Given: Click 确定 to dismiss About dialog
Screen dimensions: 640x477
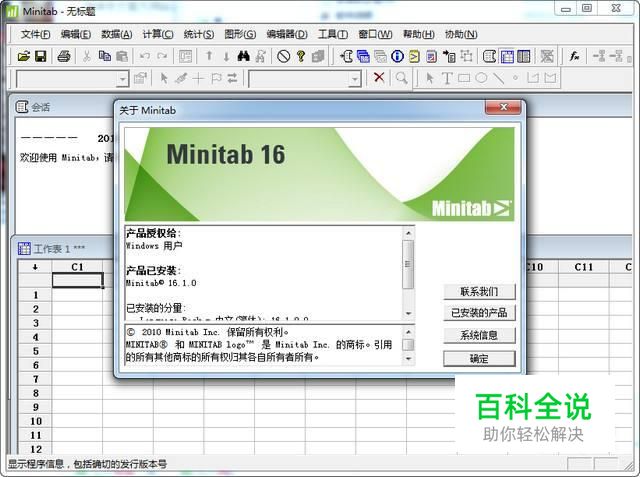Looking at the screenshot, I should (479, 359).
